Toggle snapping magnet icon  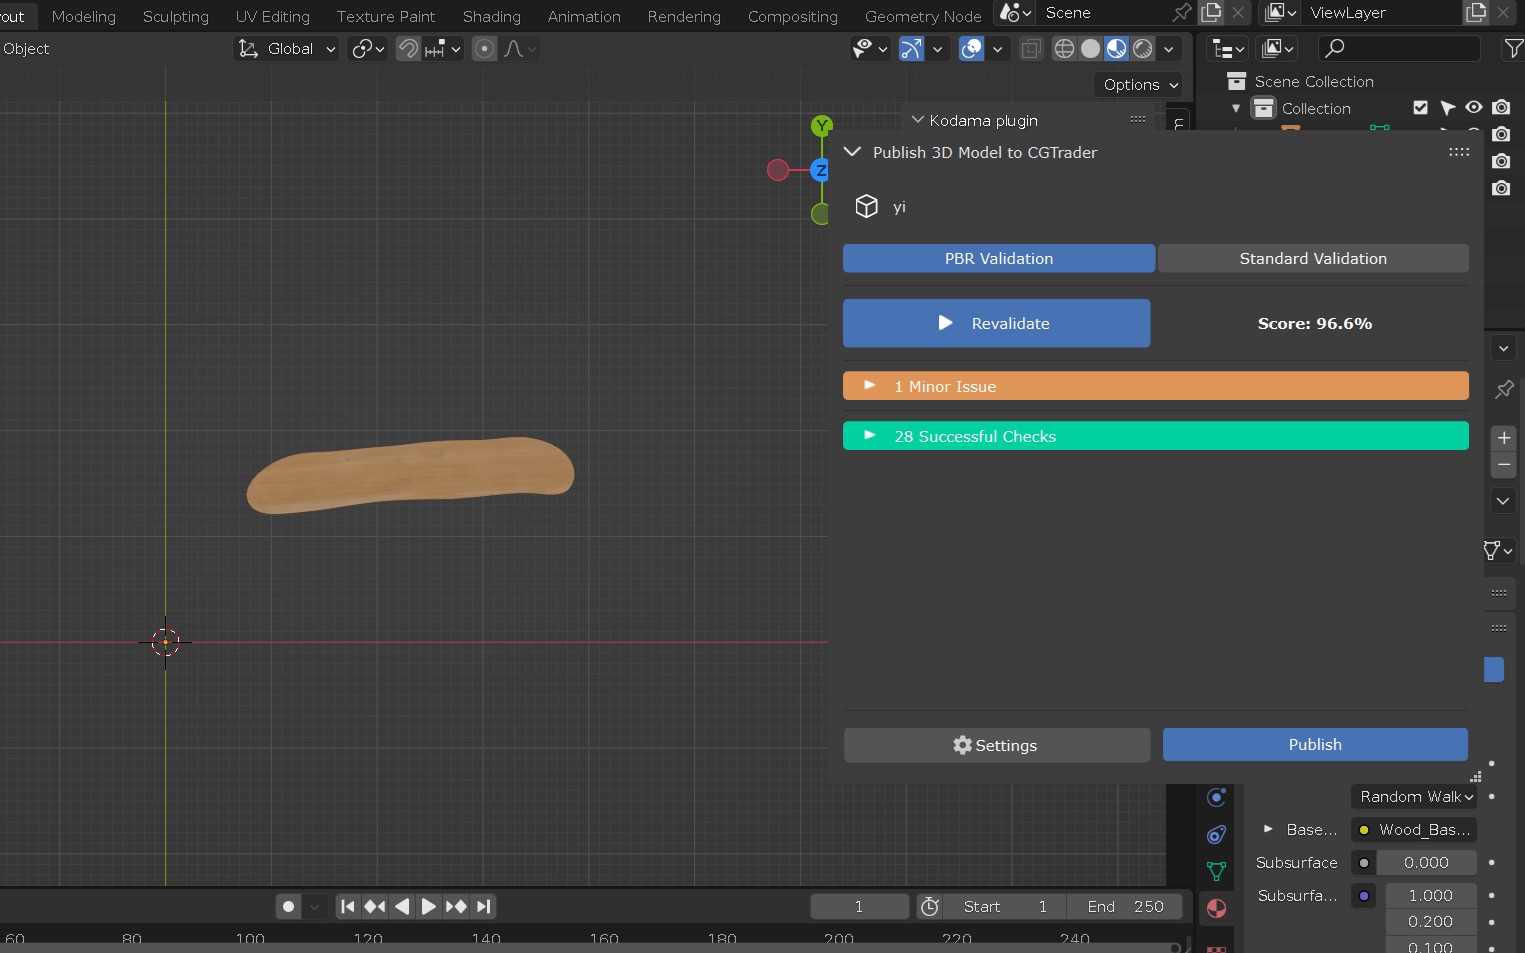click(x=408, y=49)
